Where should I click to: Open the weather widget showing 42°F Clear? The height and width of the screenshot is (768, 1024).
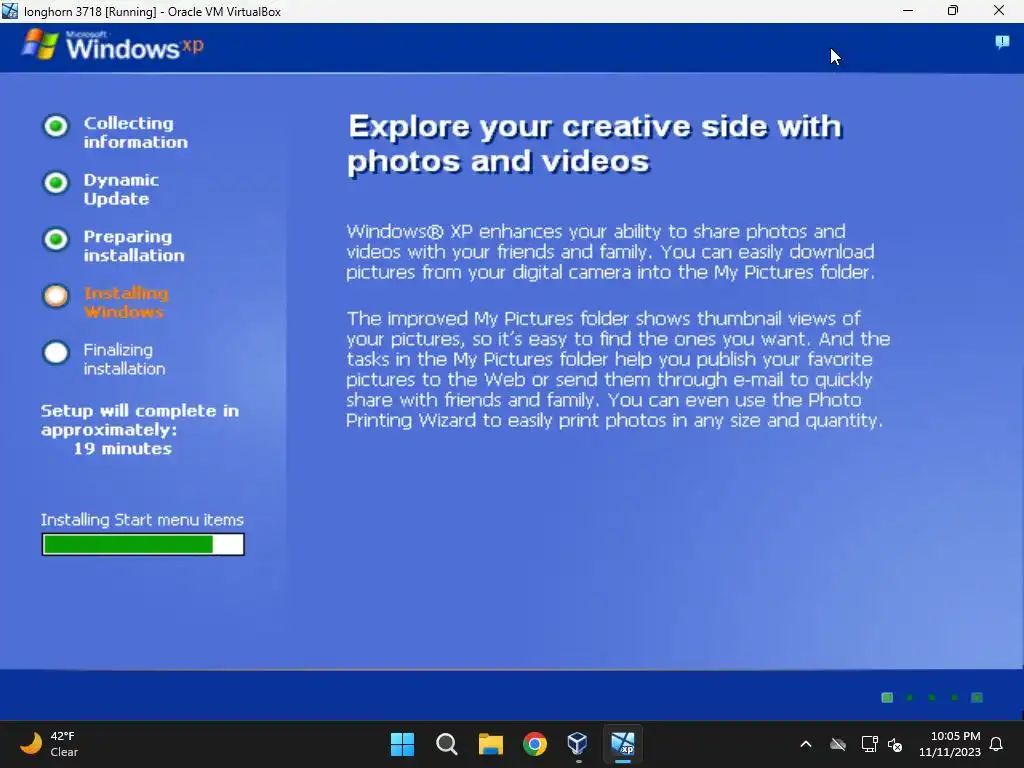point(49,744)
